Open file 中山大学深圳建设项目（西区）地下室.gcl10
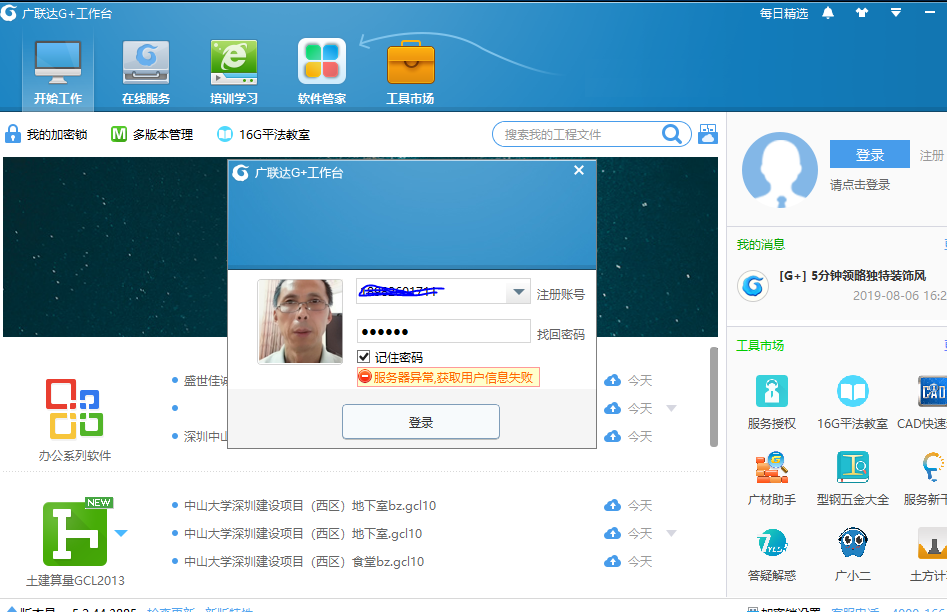947x612 pixels. coord(303,533)
